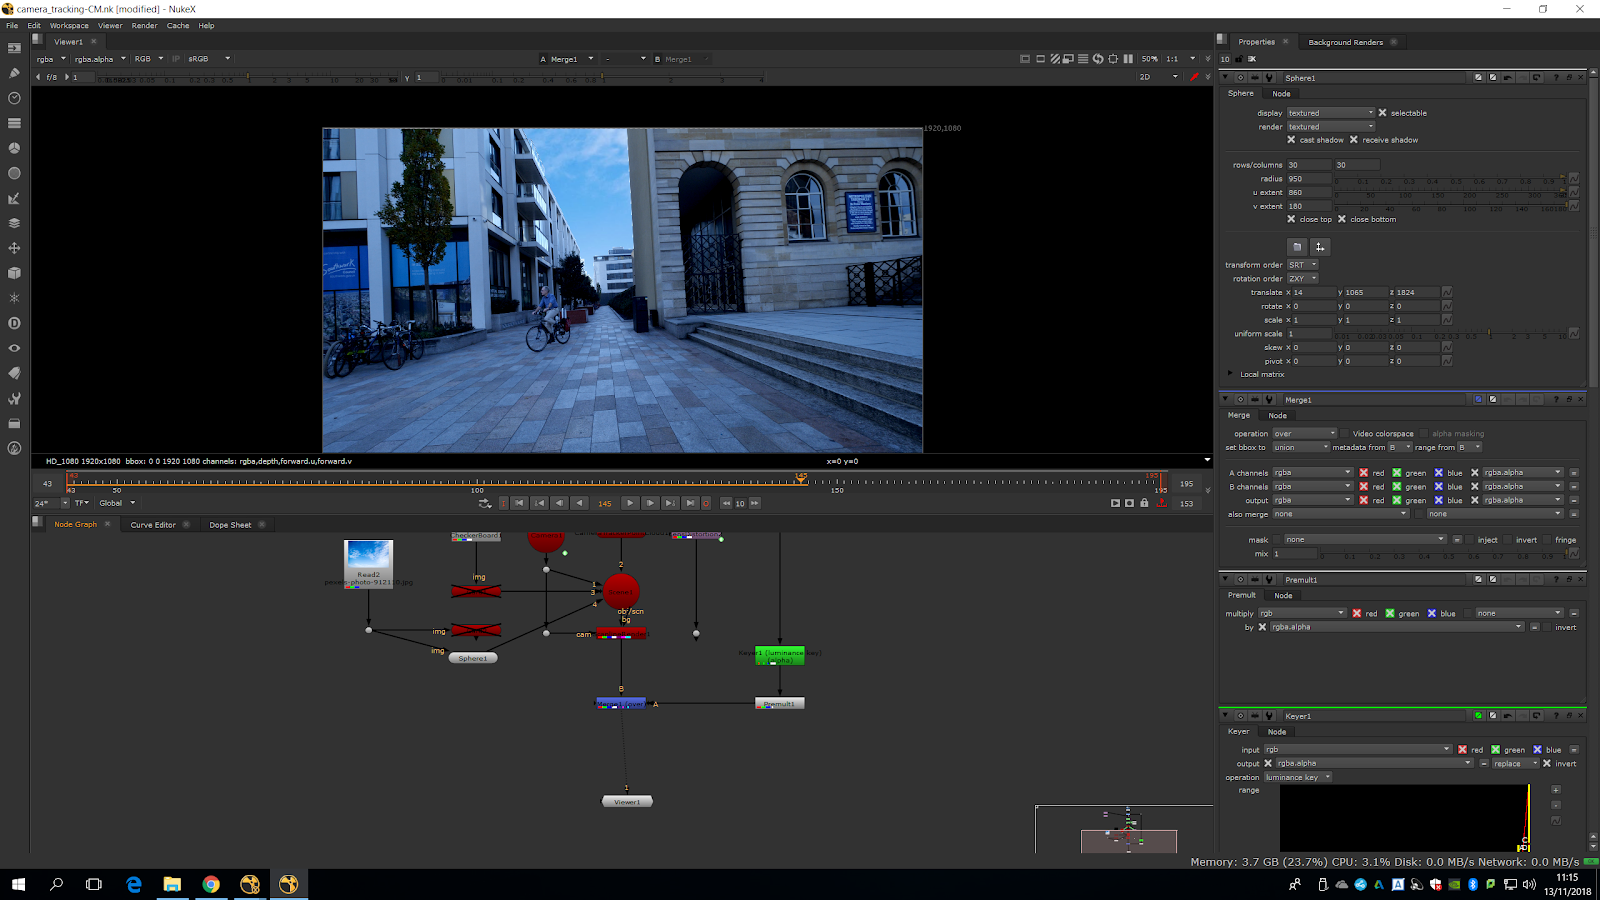Click the Premult1 node in graph

pyautogui.click(x=779, y=704)
